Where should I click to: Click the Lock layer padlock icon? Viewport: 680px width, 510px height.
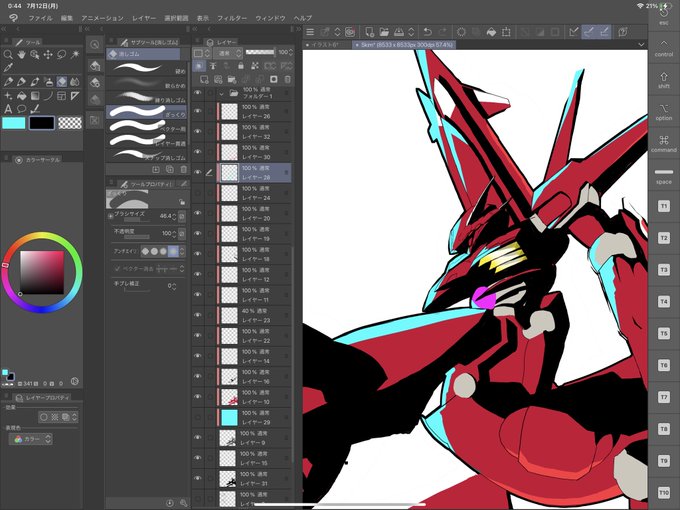[x=241, y=65]
